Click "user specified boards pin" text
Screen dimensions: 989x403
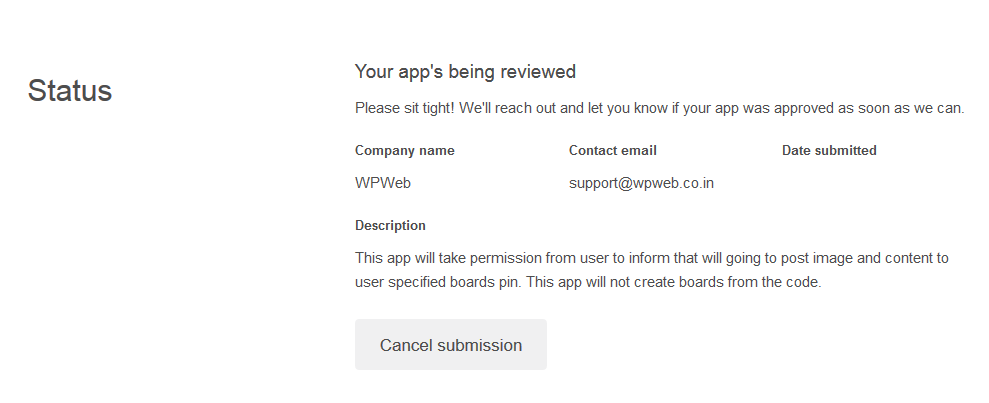coord(437,282)
